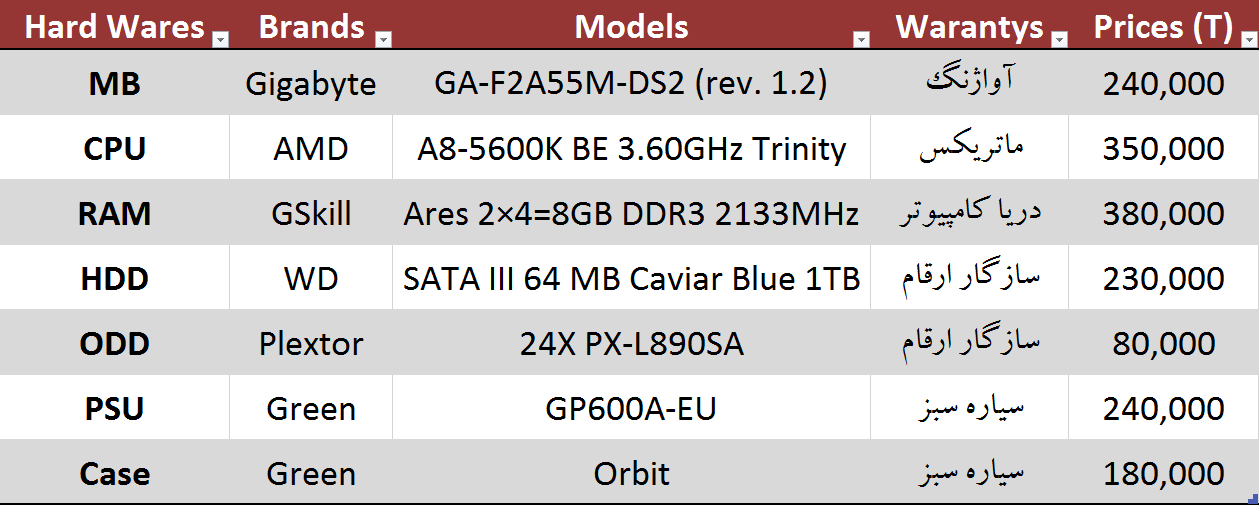Click the AMD brand cell

(x=311, y=149)
